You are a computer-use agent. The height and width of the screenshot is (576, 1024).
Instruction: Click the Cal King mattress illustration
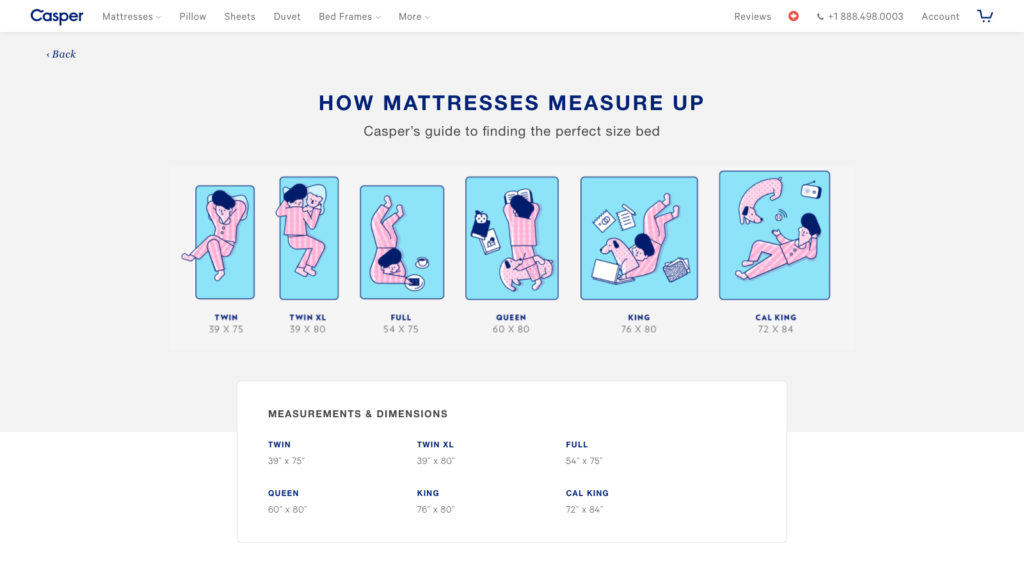tap(774, 238)
